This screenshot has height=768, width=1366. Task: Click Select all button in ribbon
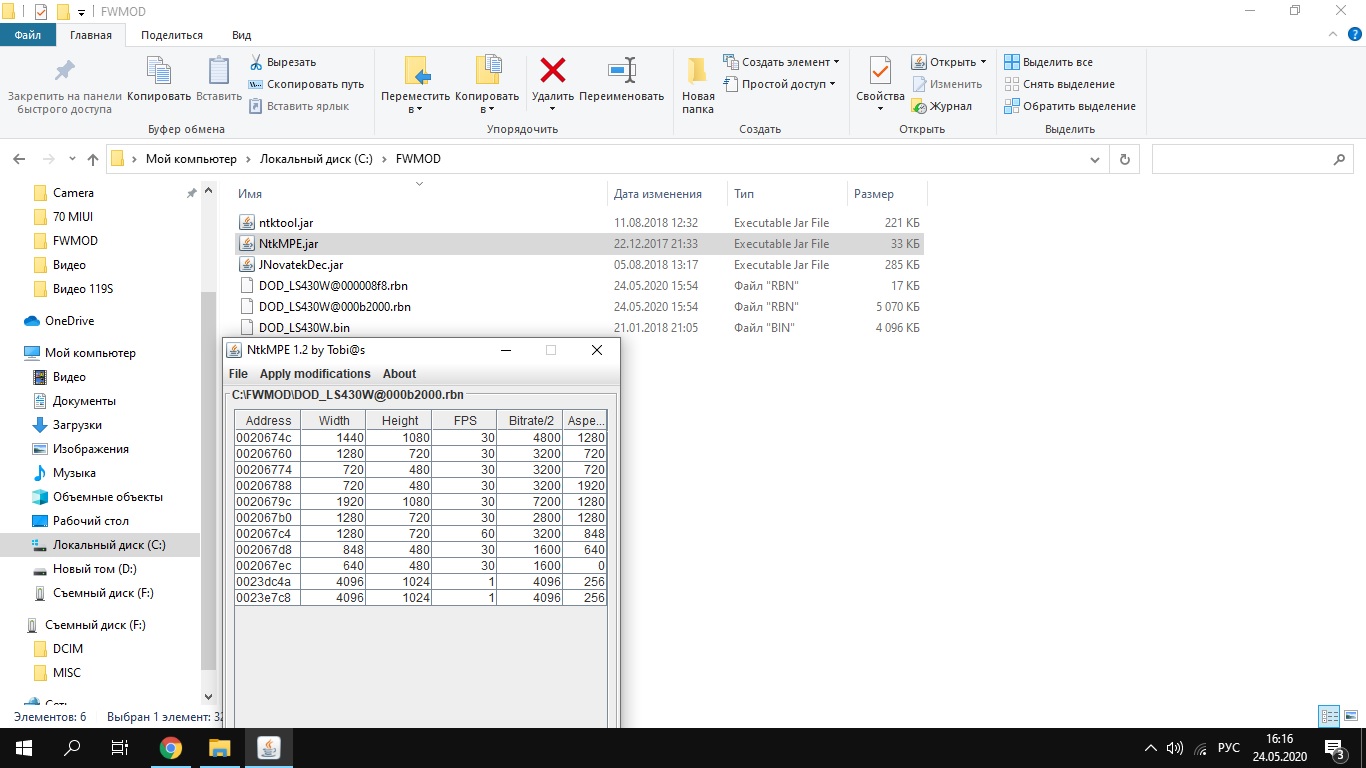[1048, 62]
